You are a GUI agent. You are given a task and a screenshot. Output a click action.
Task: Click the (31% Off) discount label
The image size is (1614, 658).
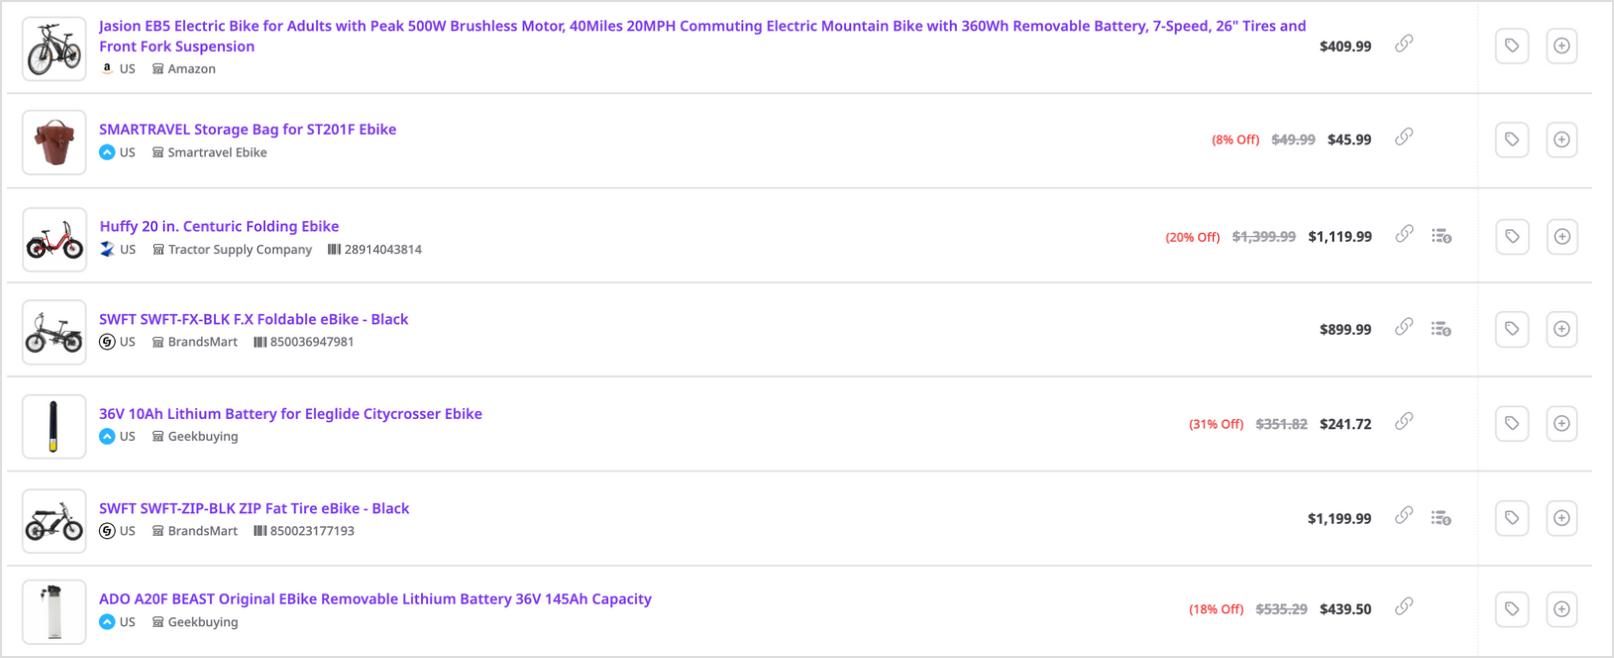point(1216,424)
